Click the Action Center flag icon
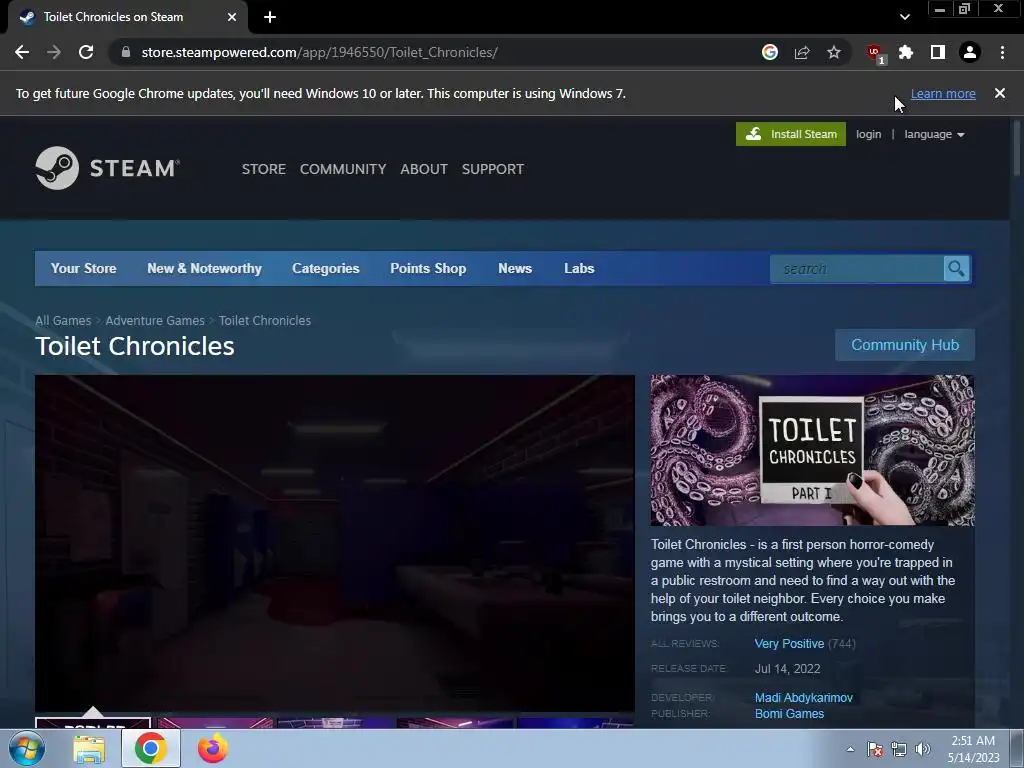 [x=875, y=749]
